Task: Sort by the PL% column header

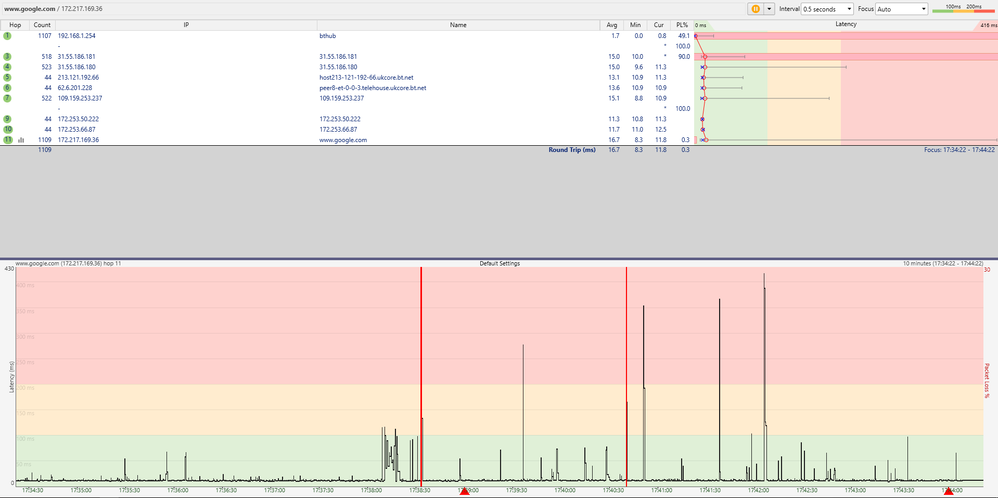Action: point(682,24)
